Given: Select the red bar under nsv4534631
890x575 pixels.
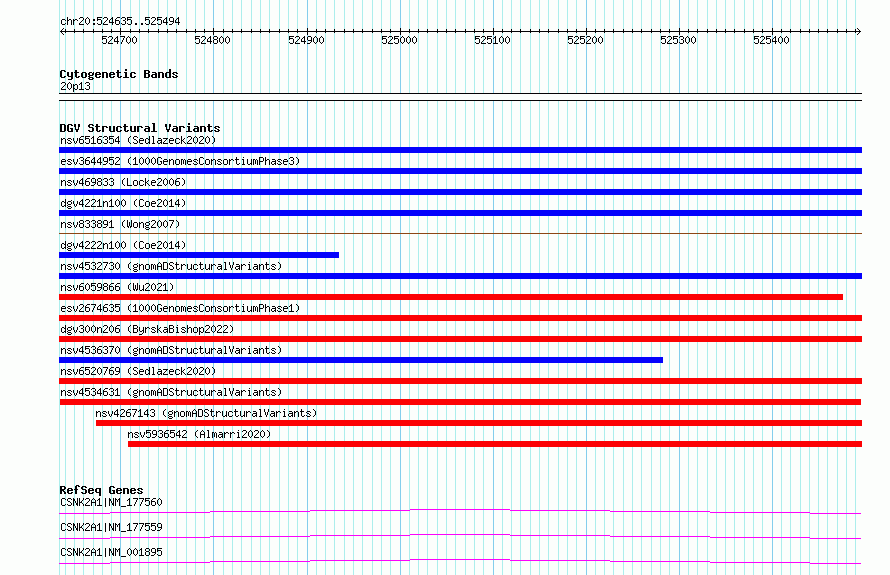Looking at the screenshot, I should click(x=460, y=402).
